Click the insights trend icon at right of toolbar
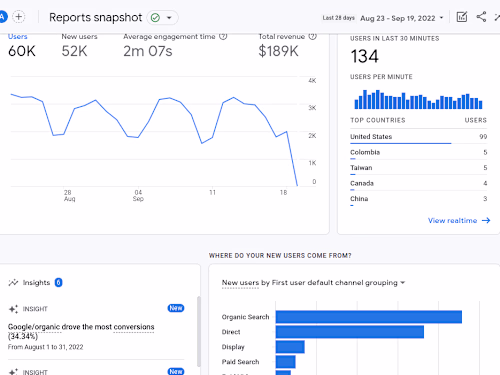This screenshot has height=375, width=500. (x=497, y=17)
